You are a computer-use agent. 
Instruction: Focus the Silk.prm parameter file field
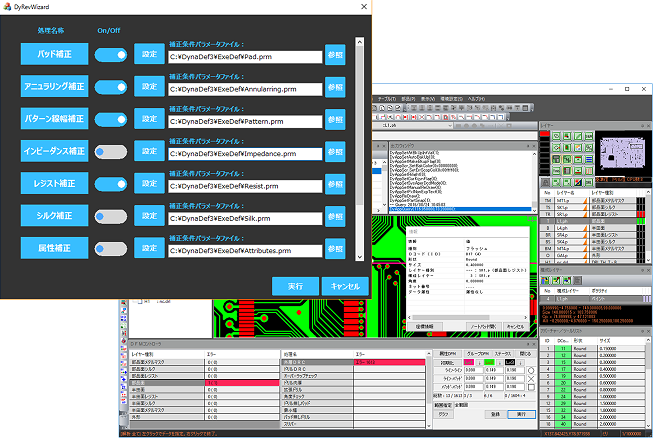click(243, 219)
